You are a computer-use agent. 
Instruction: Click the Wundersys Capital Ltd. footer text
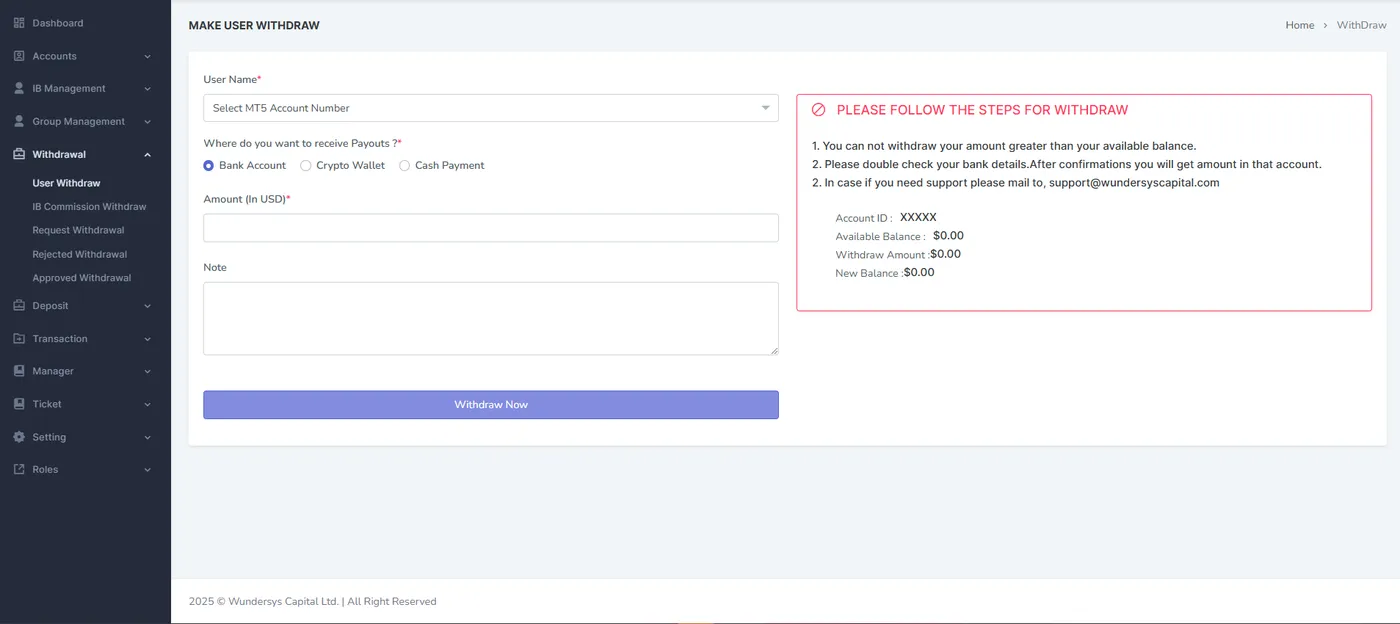click(283, 602)
